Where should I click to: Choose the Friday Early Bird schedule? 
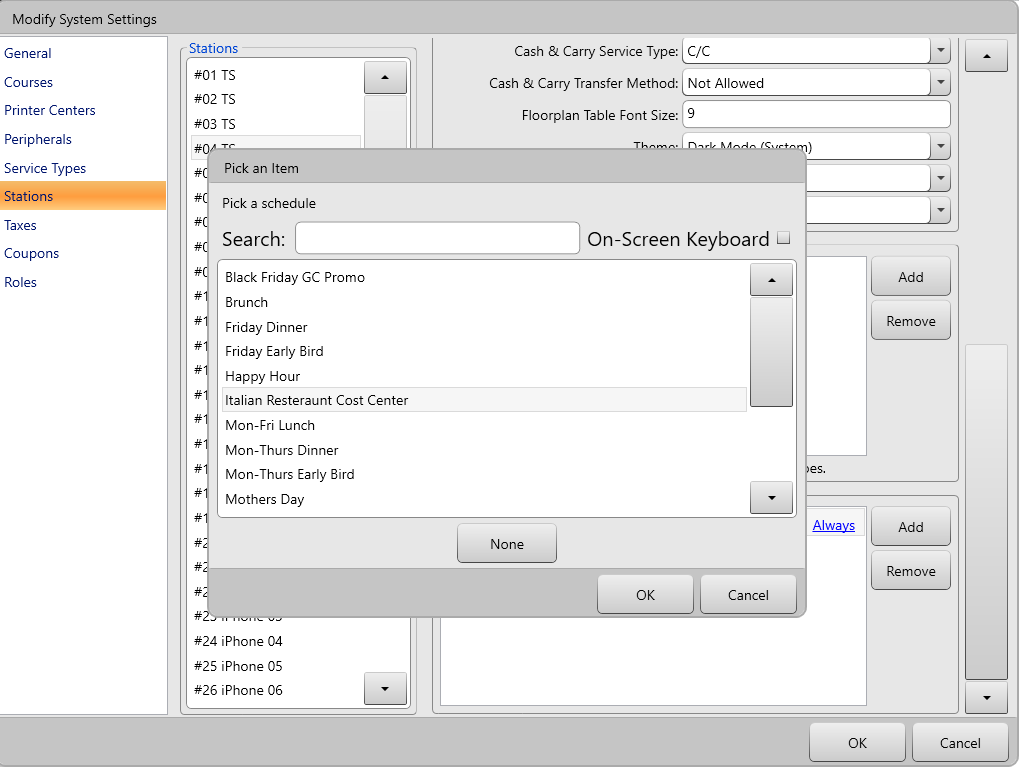(484, 352)
